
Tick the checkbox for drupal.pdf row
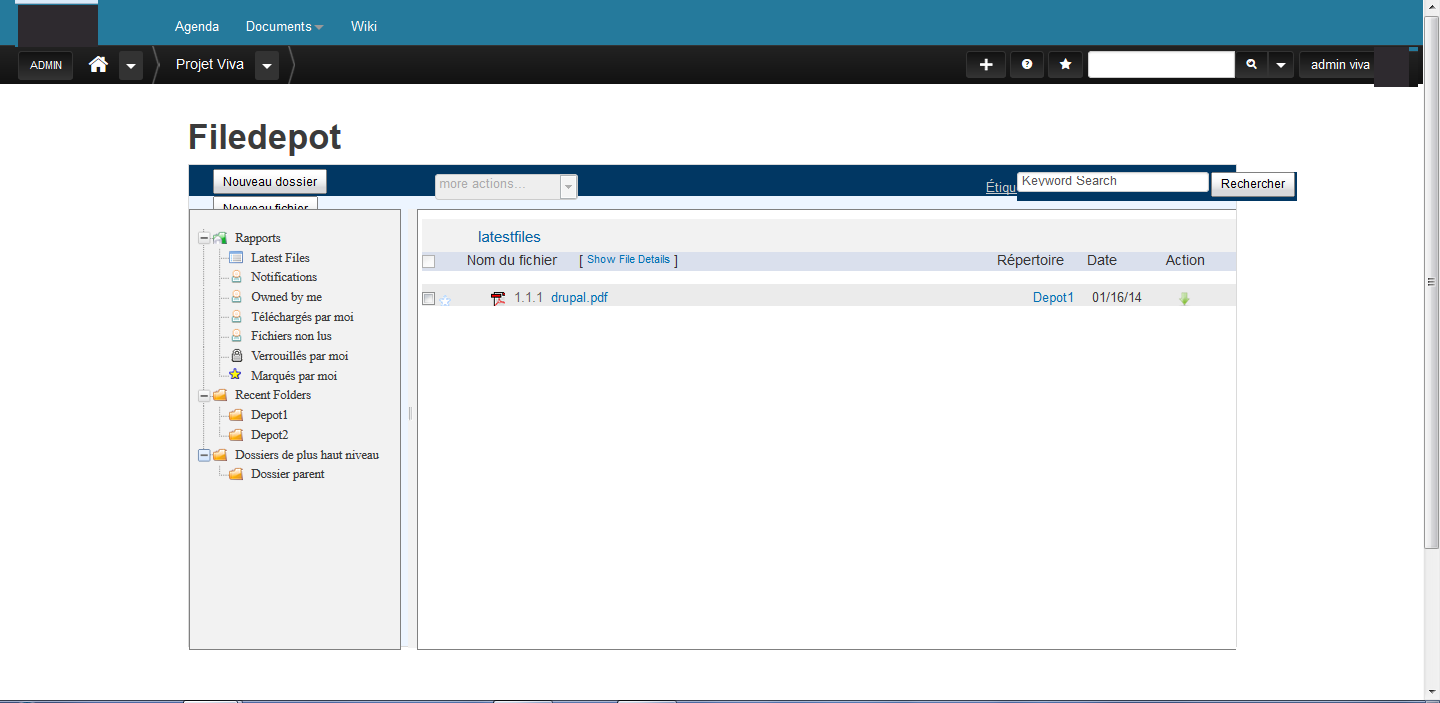point(429,298)
